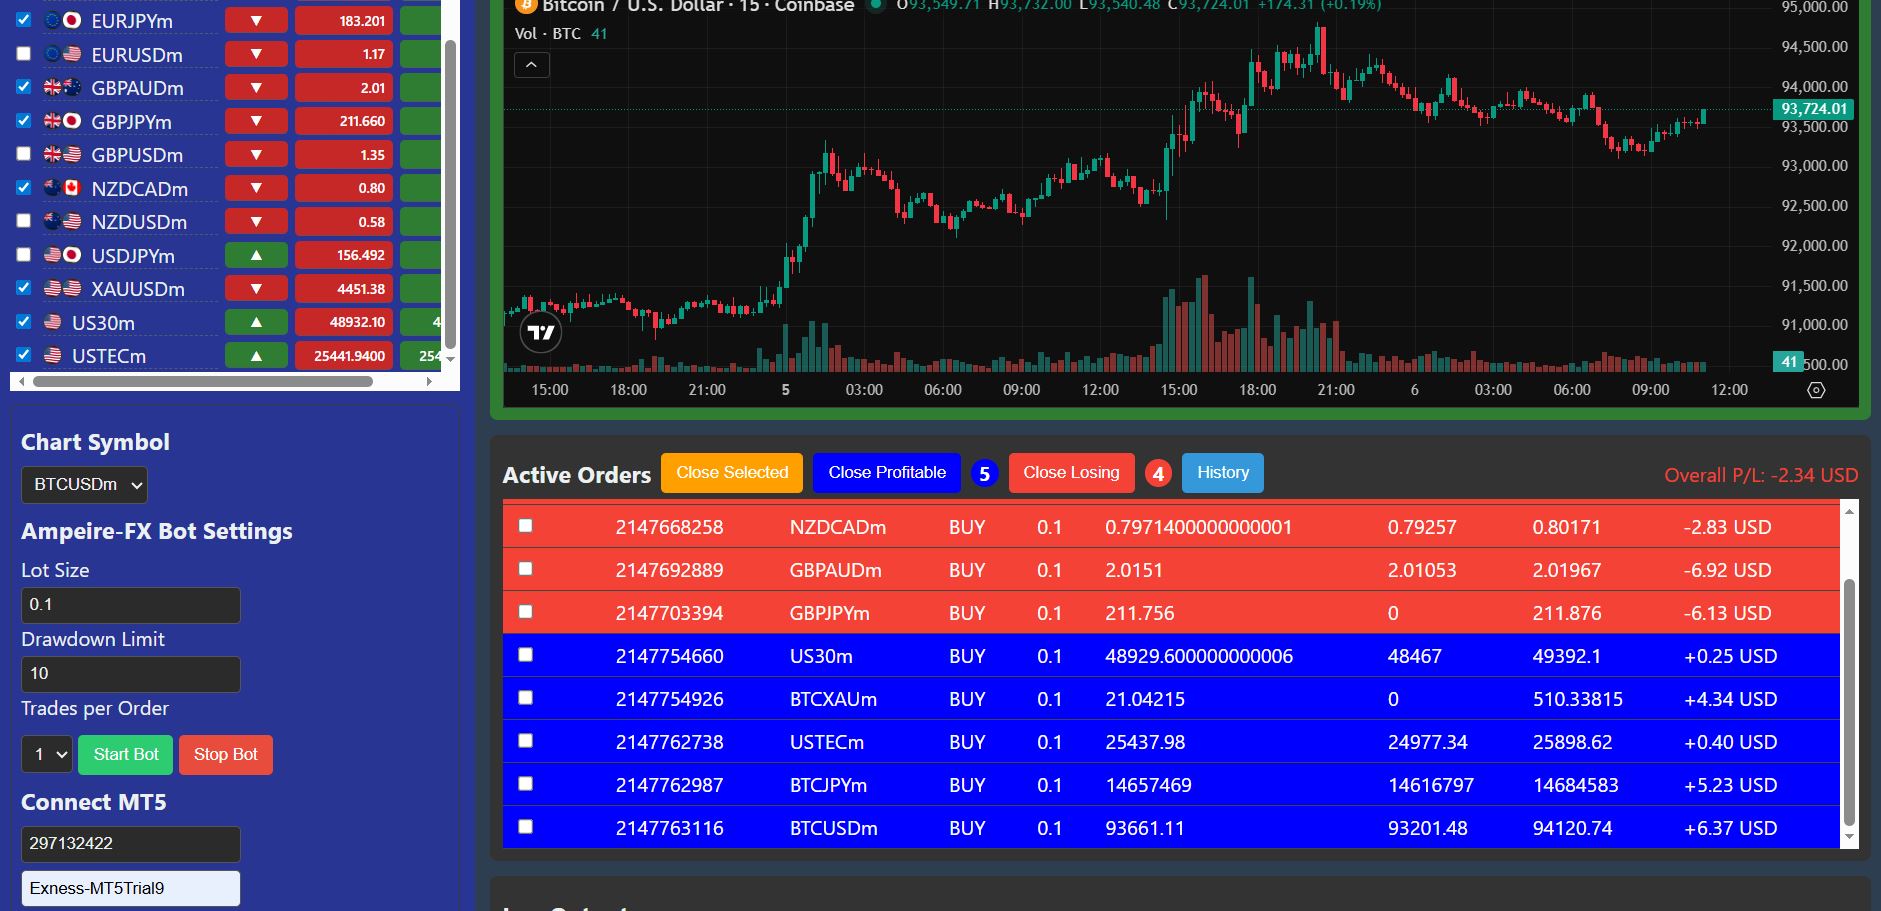1881x911 pixels.
Task: Click the XAUUSDm red down arrow
Action: pyautogui.click(x=256, y=289)
